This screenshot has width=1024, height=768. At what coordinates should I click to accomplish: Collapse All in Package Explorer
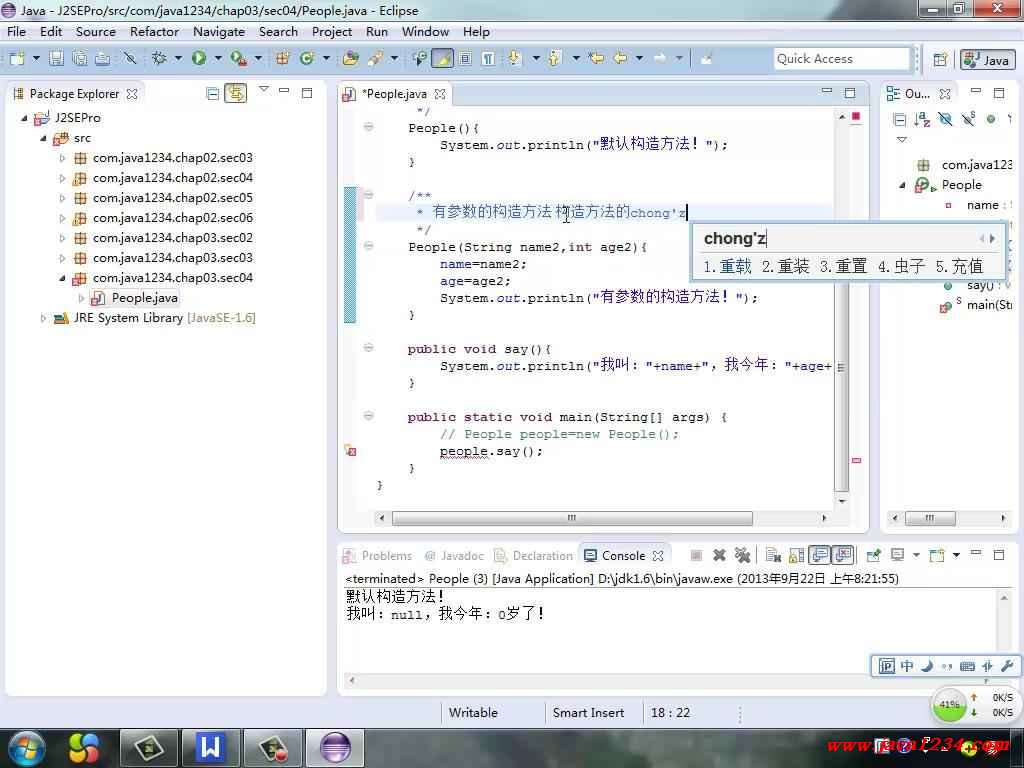tap(212, 93)
